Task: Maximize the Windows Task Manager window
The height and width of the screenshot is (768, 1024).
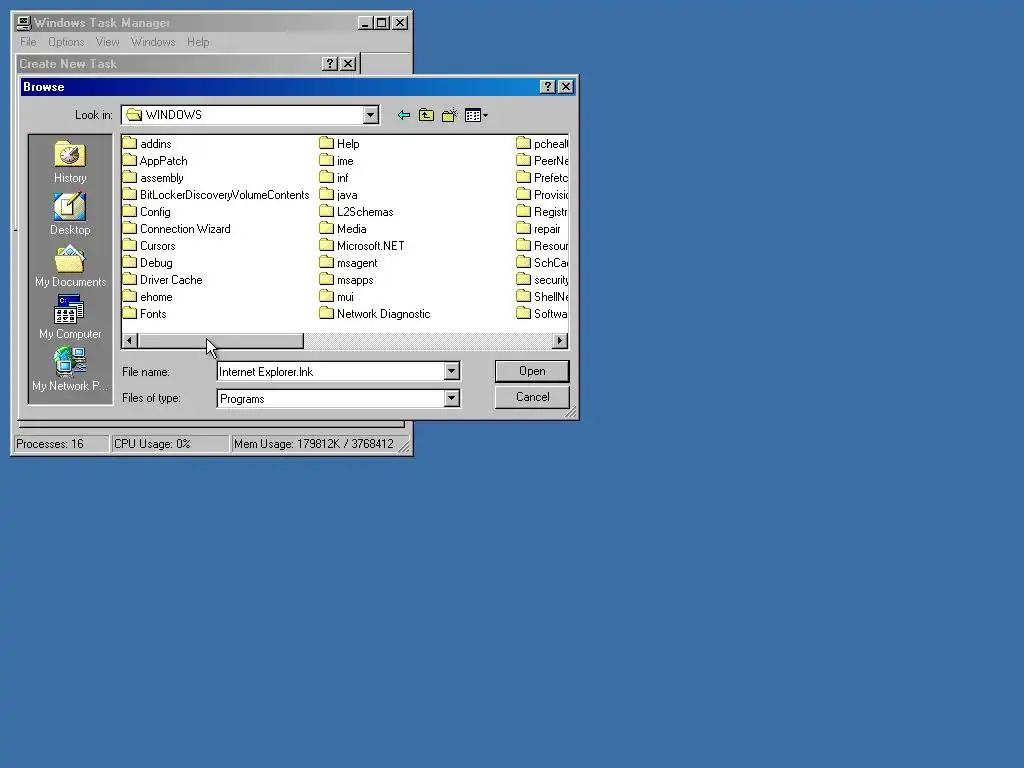Action: (x=382, y=23)
